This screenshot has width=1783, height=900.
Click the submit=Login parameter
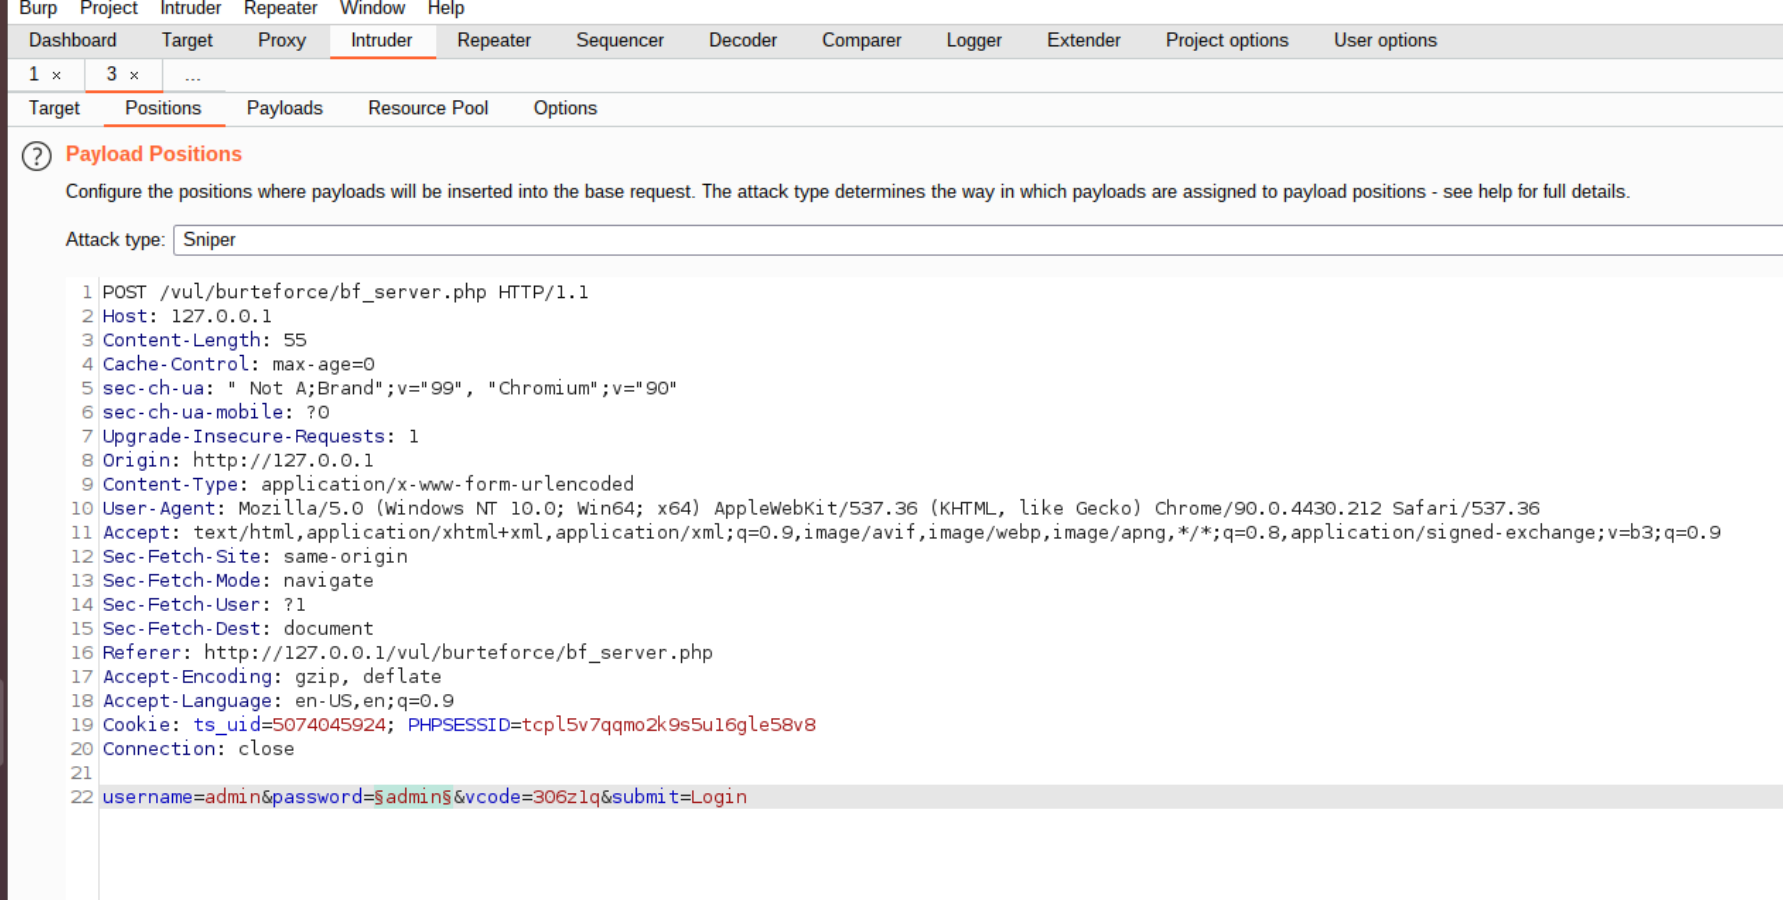(x=679, y=796)
